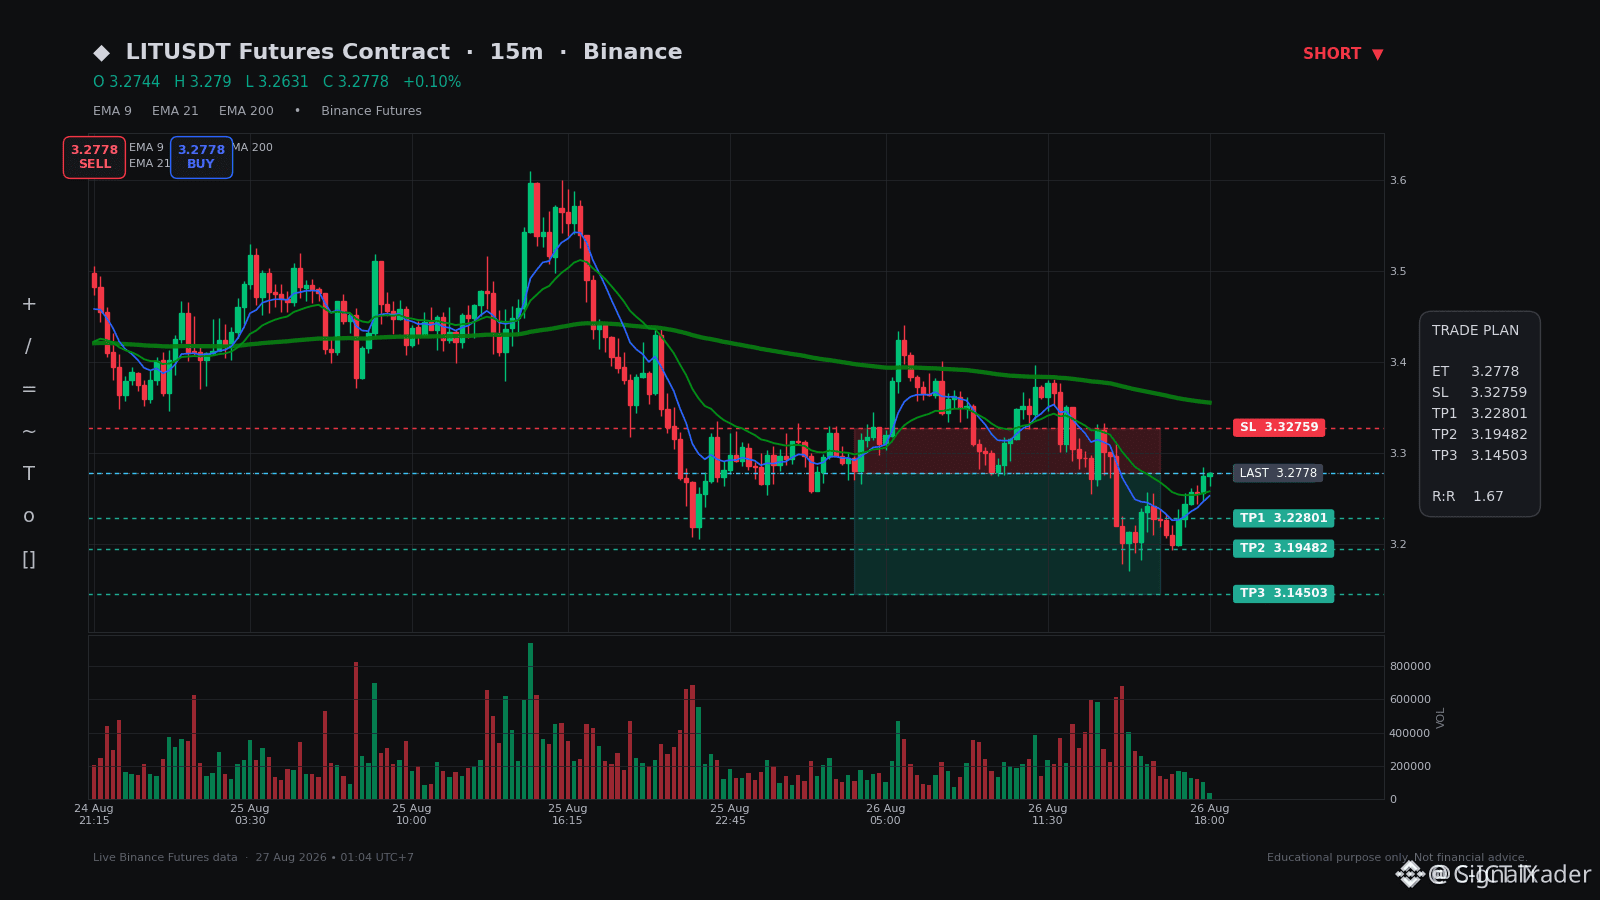Click the TP2 row in Trade Plan panel
The image size is (1600, 900).
[x=1479, y=435]
